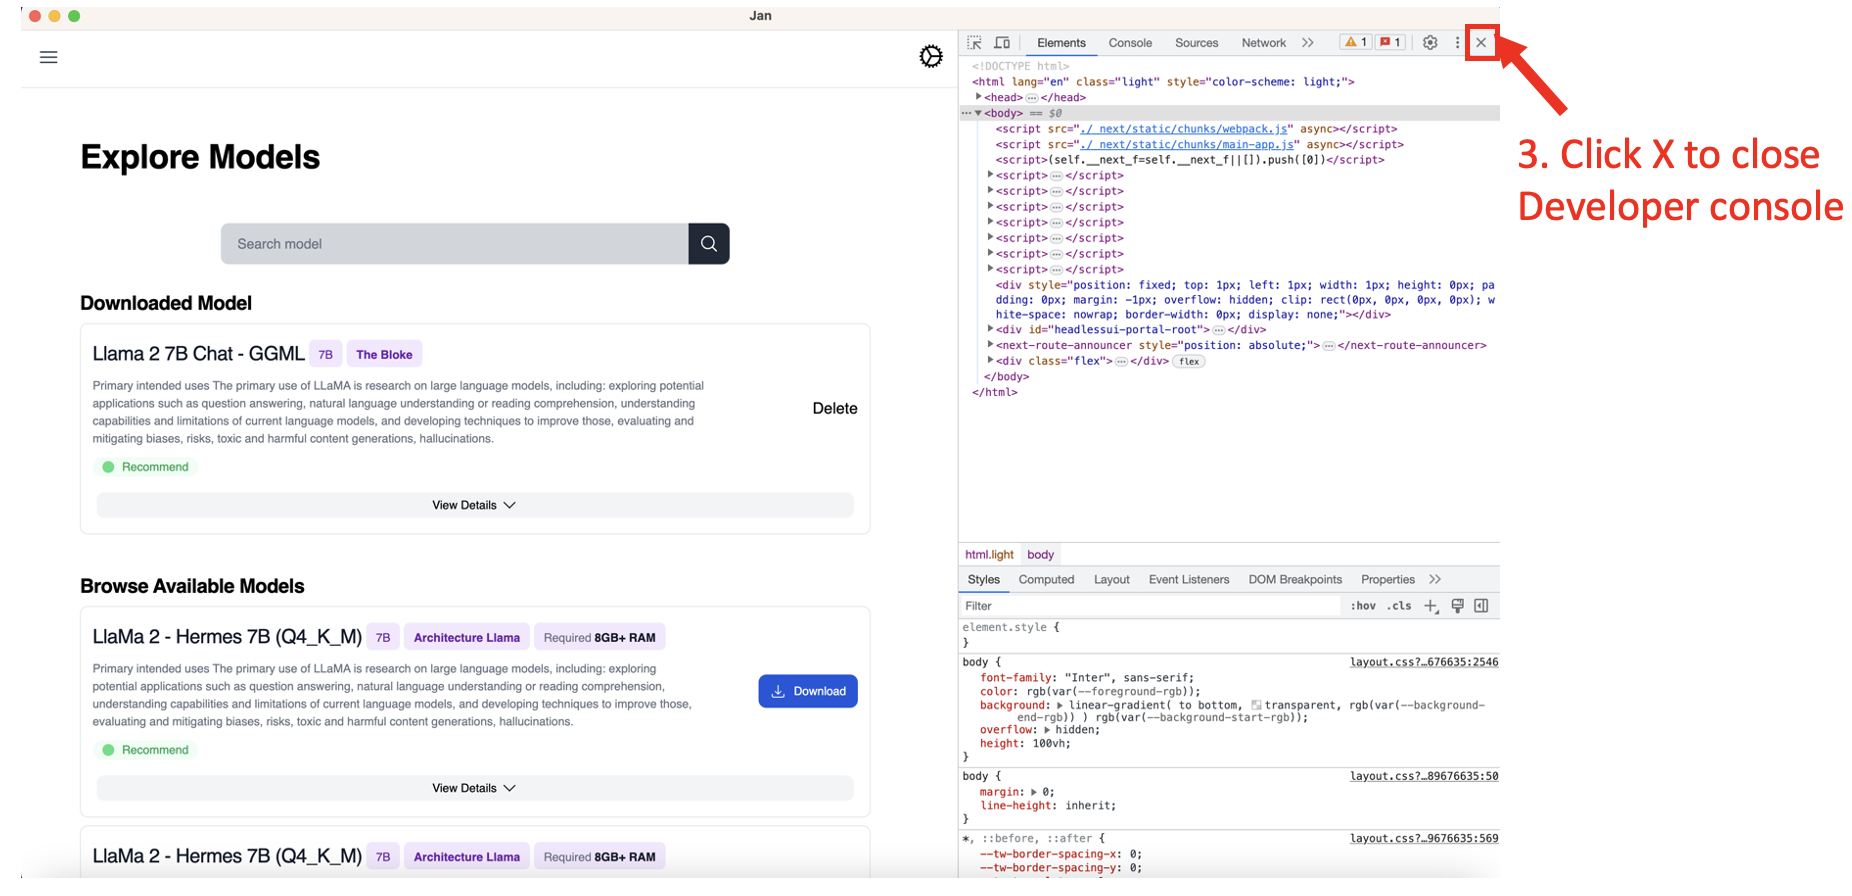Click the magnifier search button

(708, 244)
